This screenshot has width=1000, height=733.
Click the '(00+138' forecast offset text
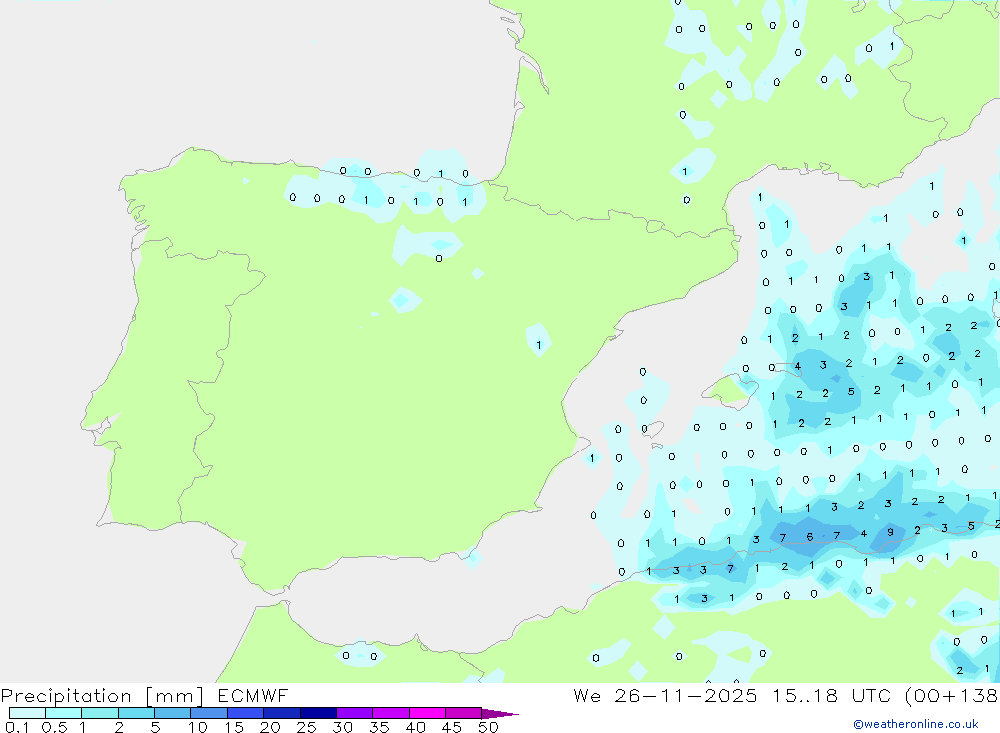[952, 695]
